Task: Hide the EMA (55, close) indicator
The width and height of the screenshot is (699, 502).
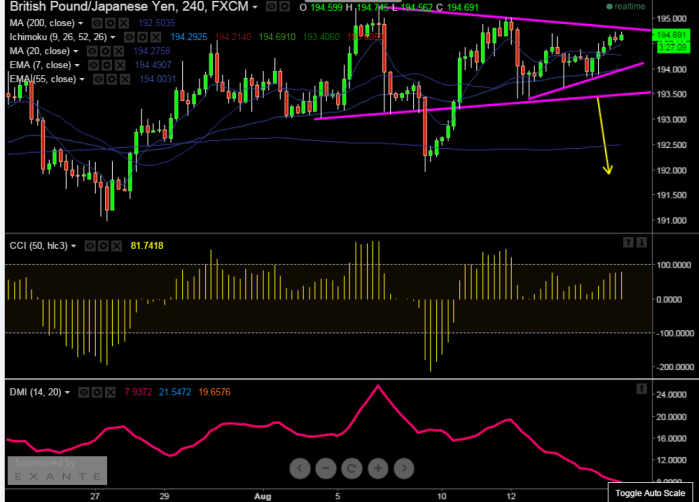Action: 98,79
